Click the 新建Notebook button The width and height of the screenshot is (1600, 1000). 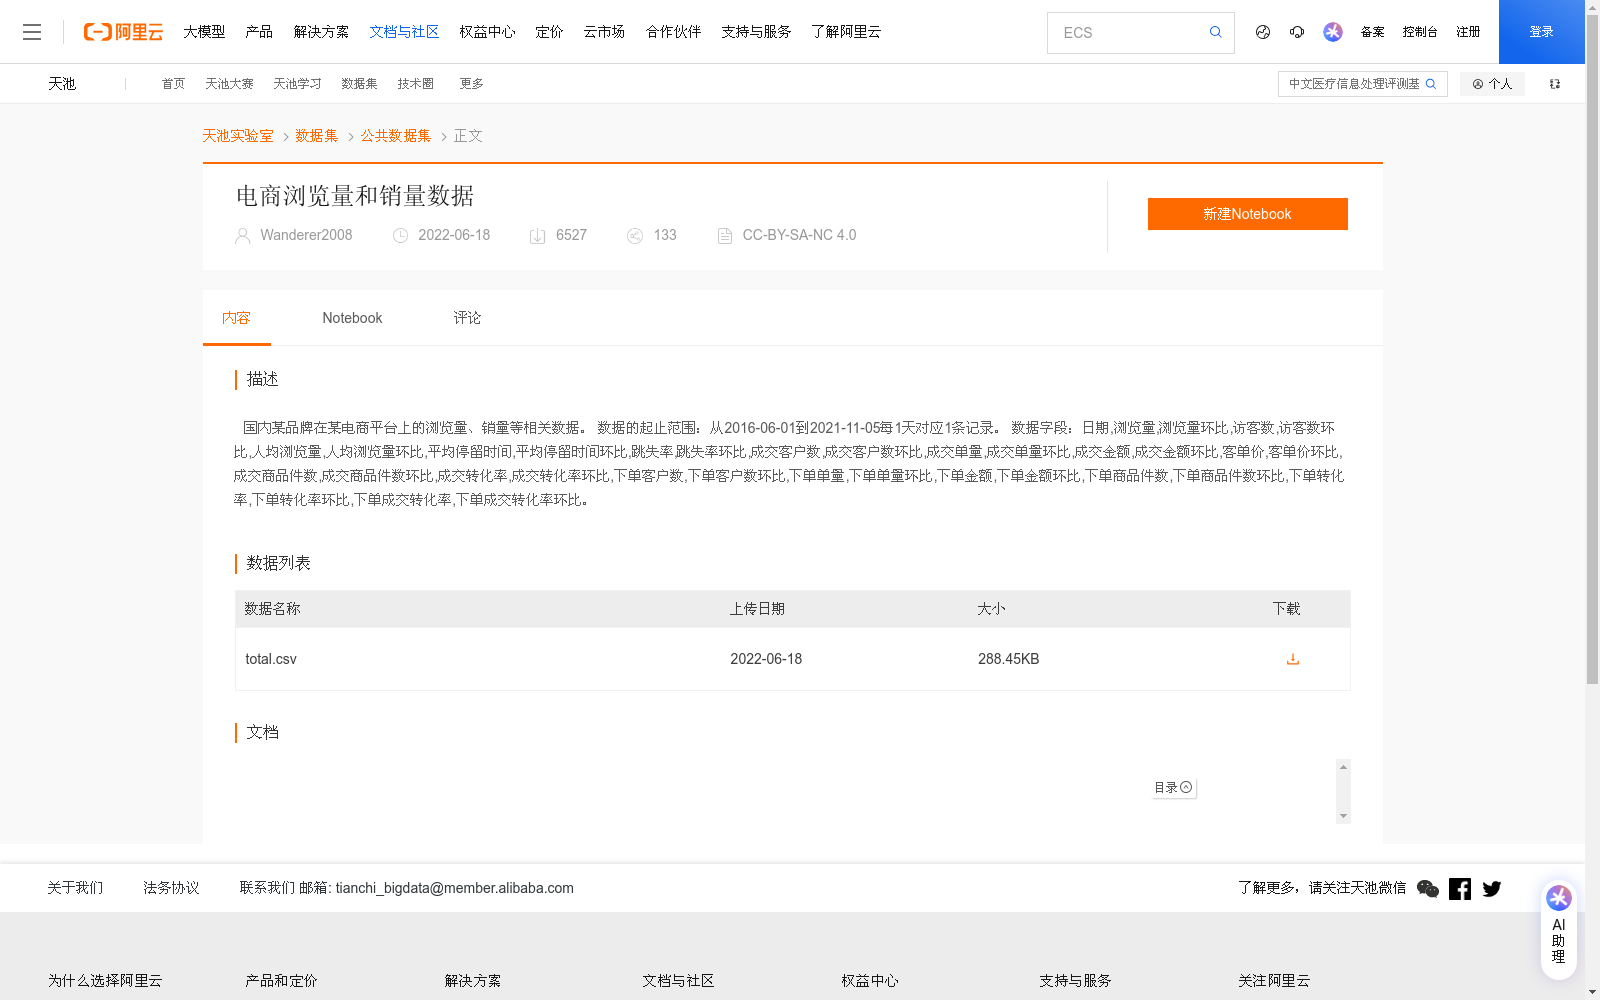1247,214
